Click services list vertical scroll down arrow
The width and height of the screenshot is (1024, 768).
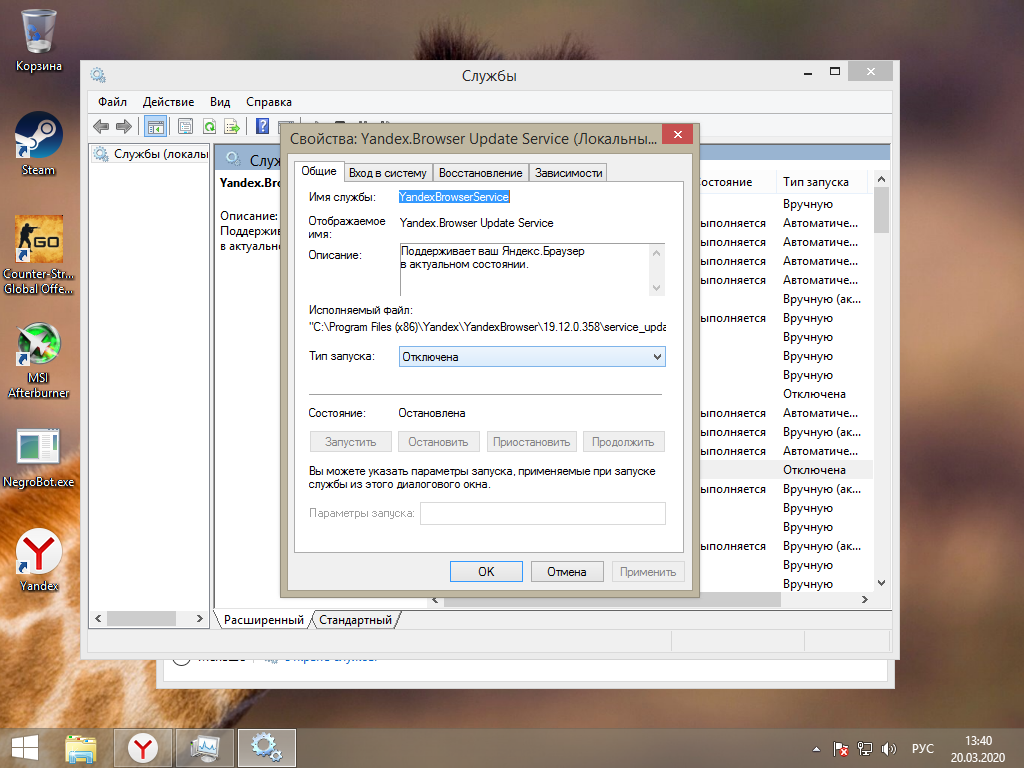tap(881, 583)
